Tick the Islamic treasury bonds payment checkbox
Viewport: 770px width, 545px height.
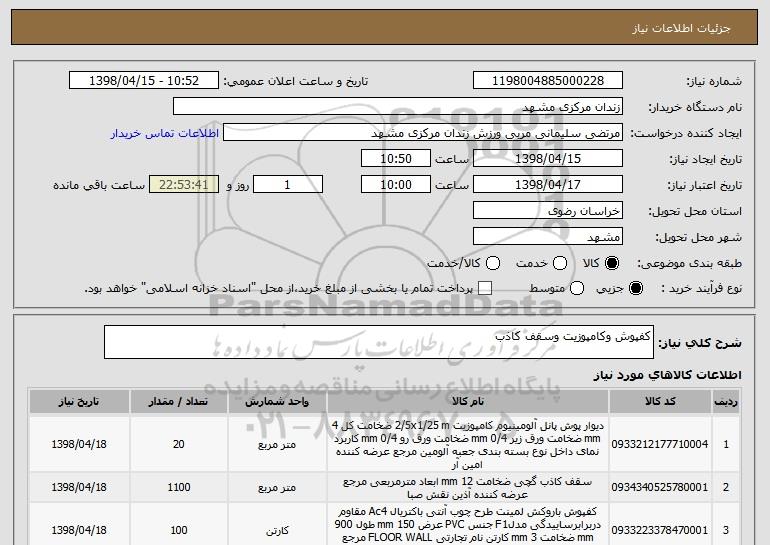[485, 288]
